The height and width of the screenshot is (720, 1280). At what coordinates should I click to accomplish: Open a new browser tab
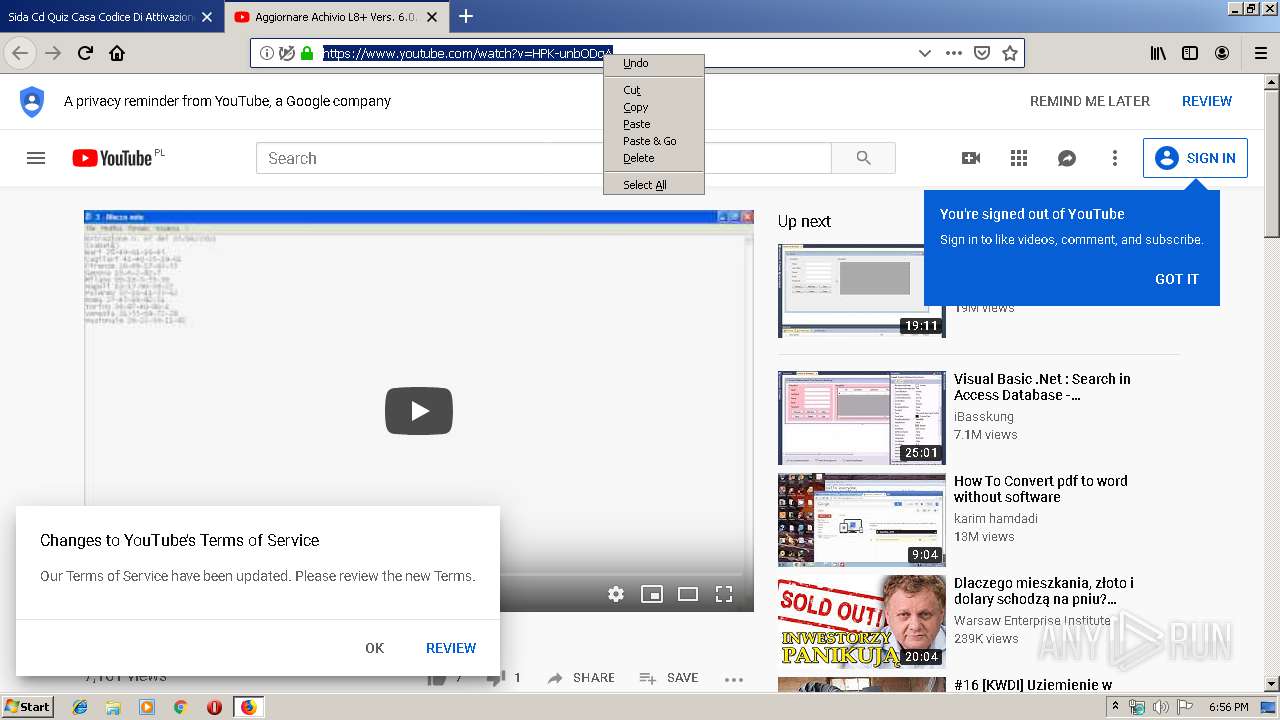[x=466, y=16]
